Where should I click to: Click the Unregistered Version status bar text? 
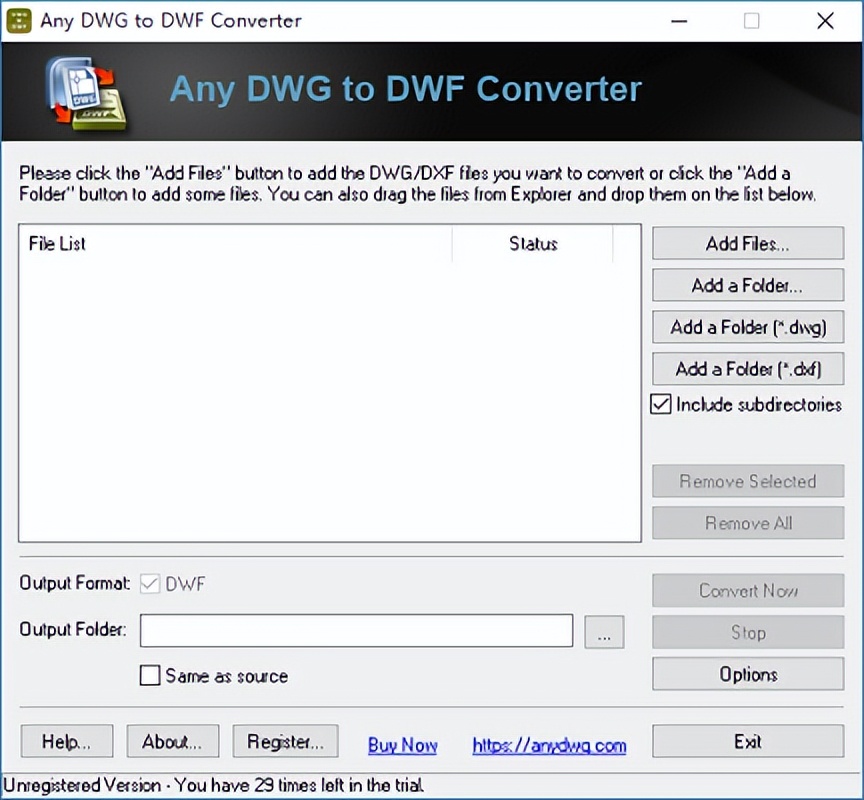pyautogui.click(x=213, y=785)
